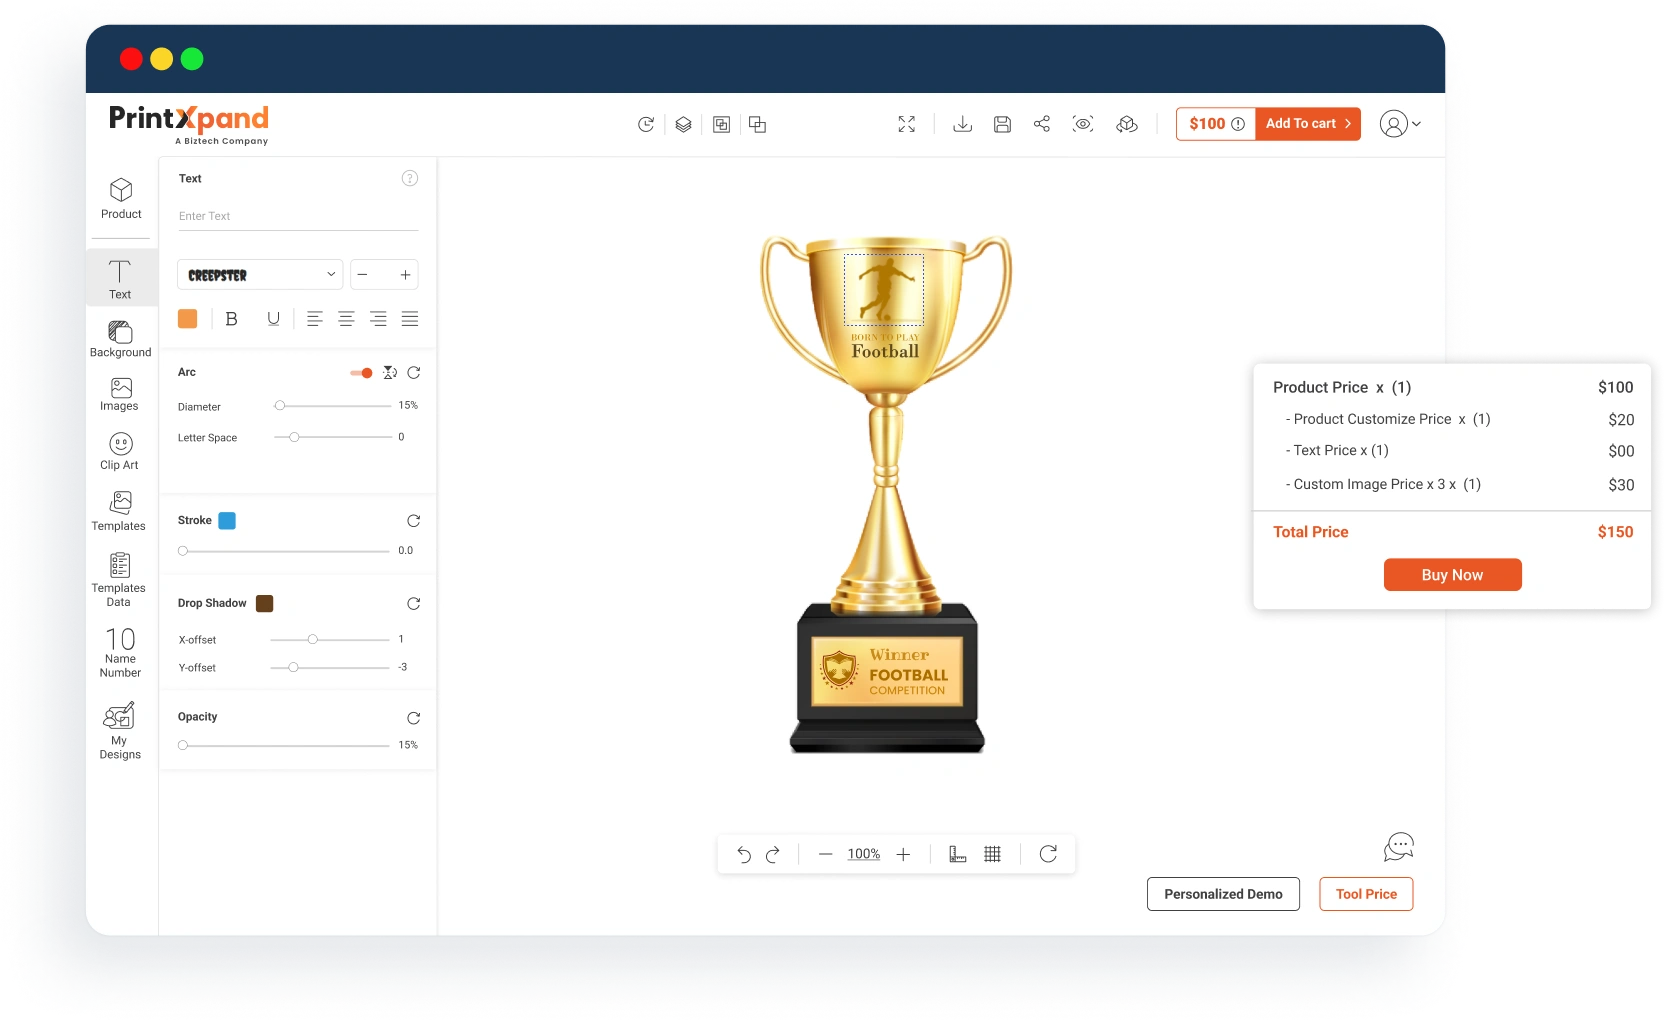The width and height of the screenshot is (1665, 1021).
Task: Reset the Stroke settings
Action: [x=414, y=521]
